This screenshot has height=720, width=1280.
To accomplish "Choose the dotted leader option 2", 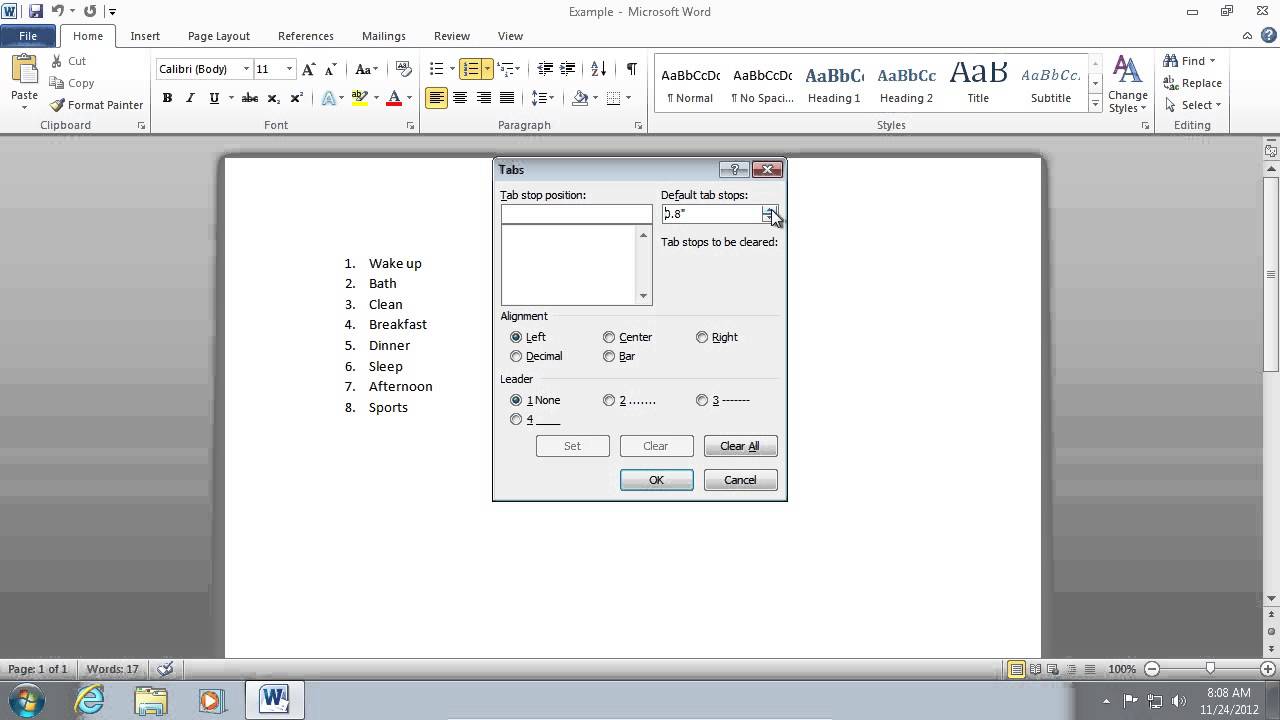I will point(609,400).
